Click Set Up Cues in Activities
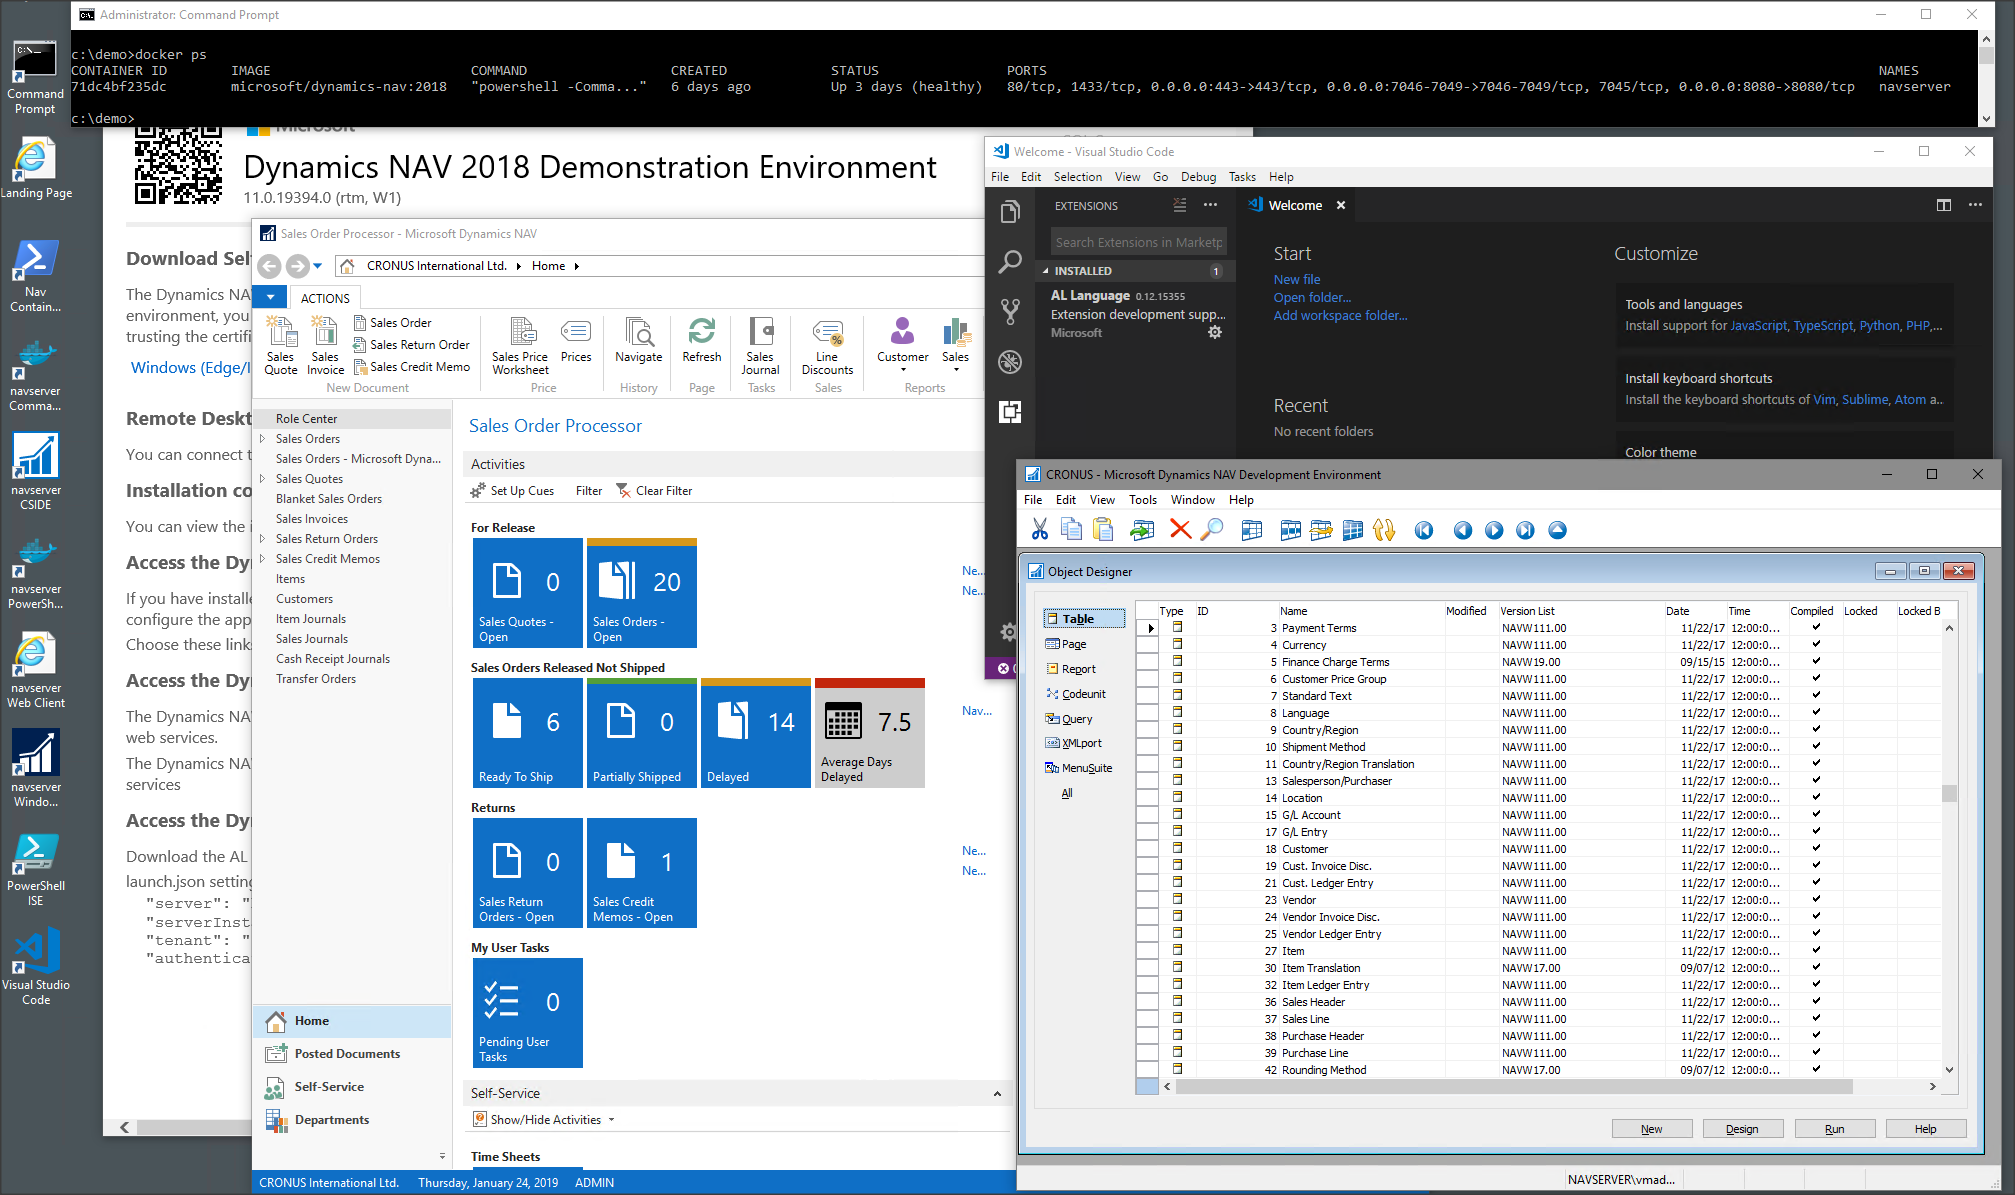The image size is (2015, 1195). [x=512, y=491]
